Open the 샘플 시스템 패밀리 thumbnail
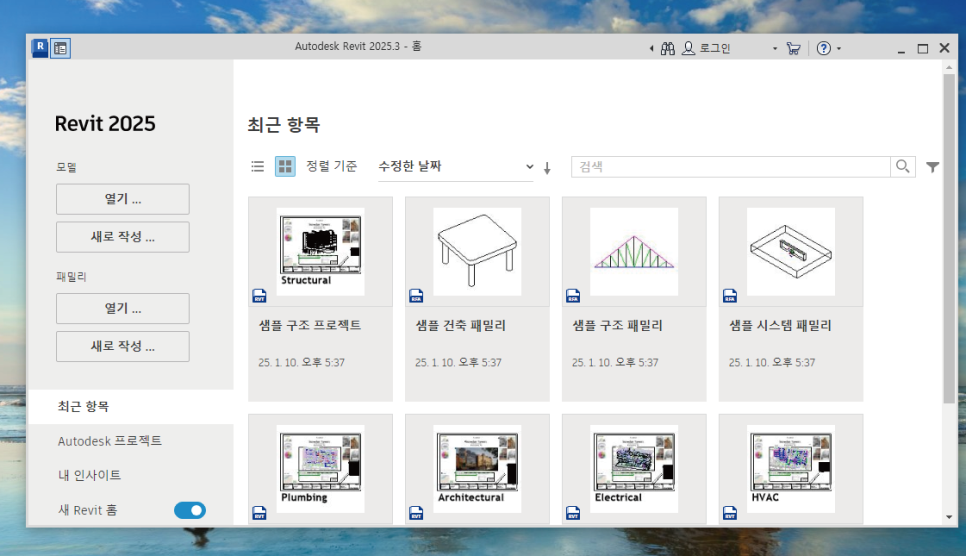 790,251
